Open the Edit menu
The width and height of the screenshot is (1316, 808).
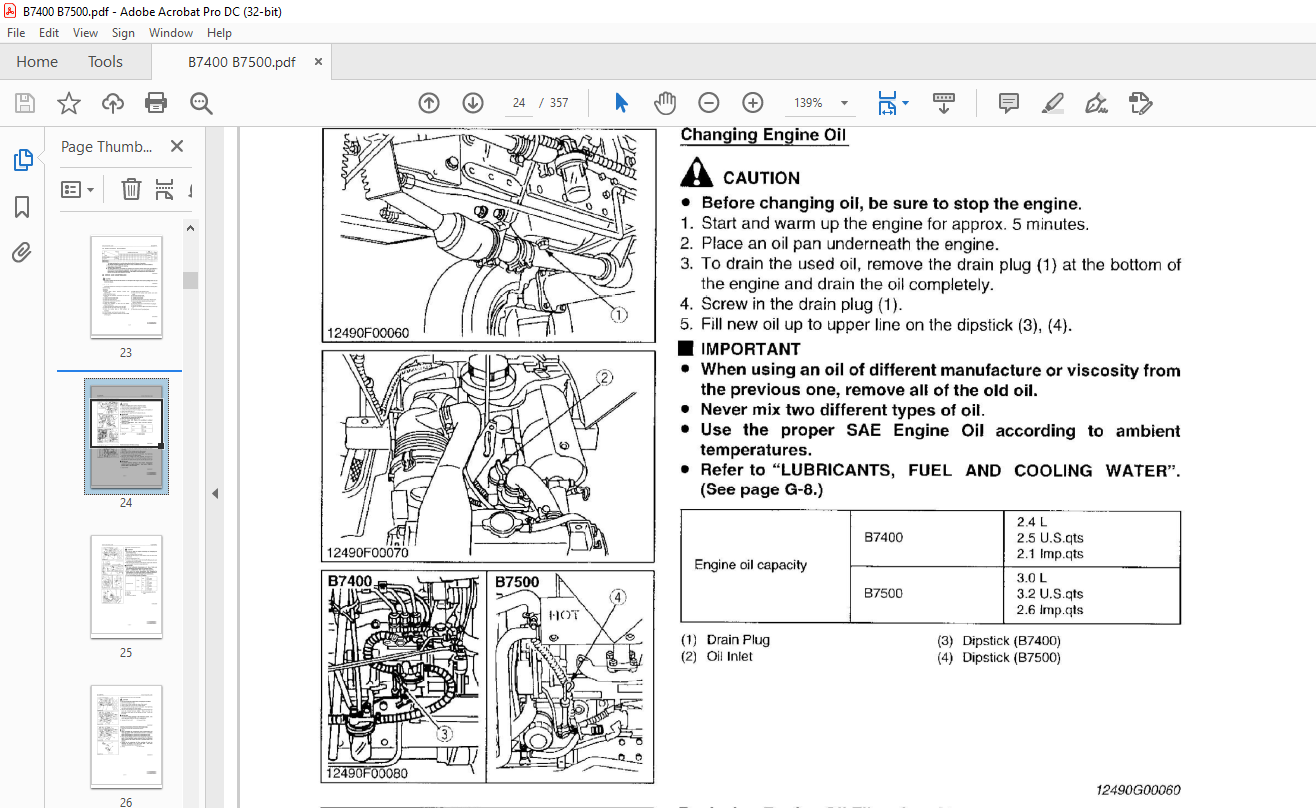pos(49,33)
